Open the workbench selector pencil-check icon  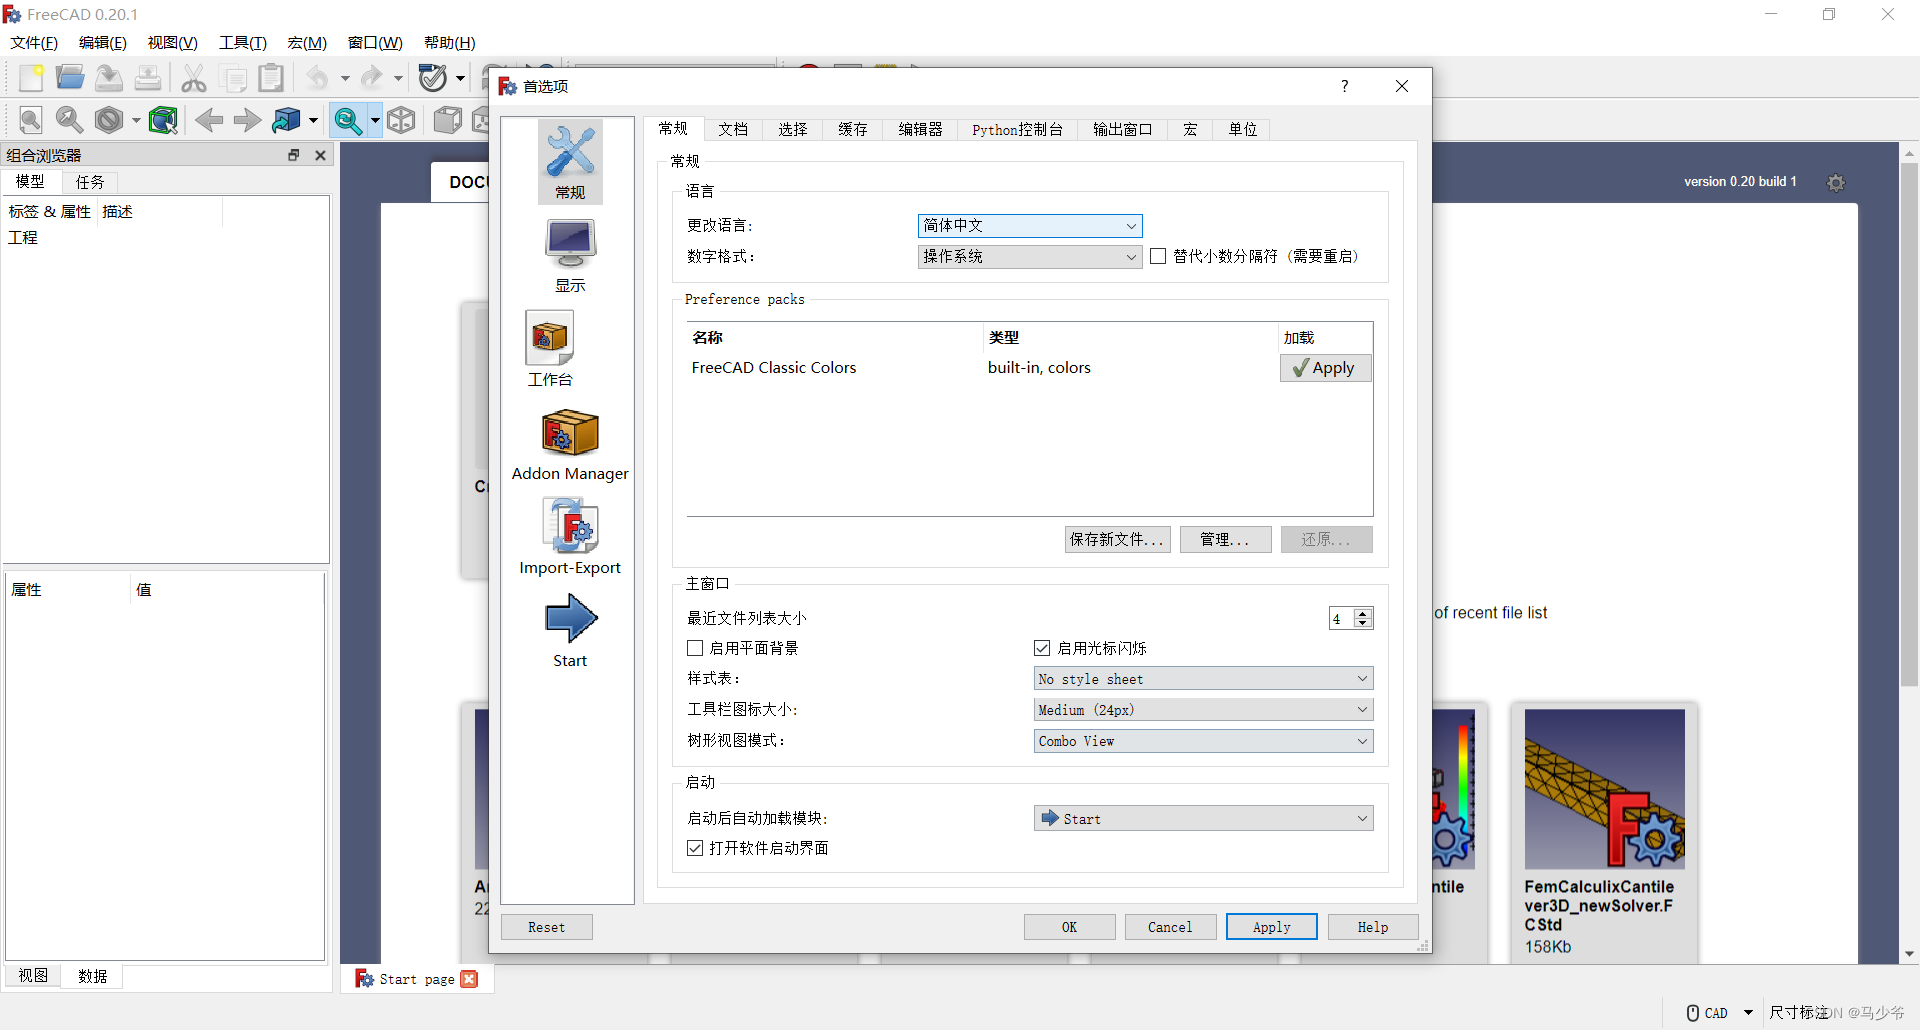coord(433,77)
